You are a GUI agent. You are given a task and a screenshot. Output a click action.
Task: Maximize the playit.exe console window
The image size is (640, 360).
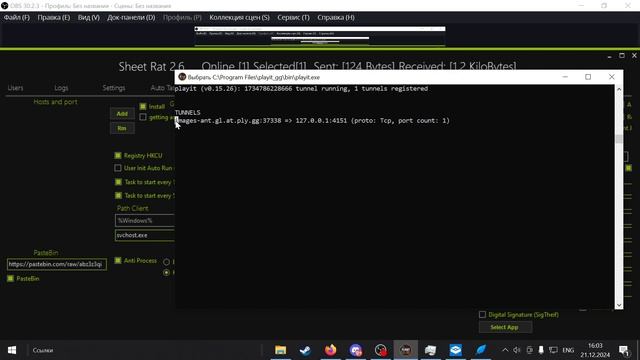coord(588,77)
